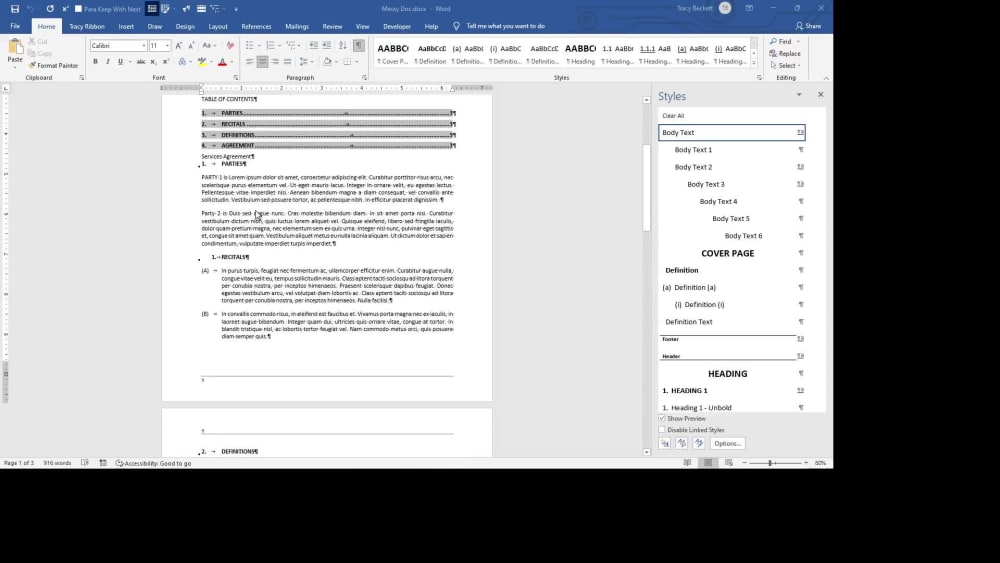1000x563 pixels.
Task: Align text left
Action: [249, 62]
